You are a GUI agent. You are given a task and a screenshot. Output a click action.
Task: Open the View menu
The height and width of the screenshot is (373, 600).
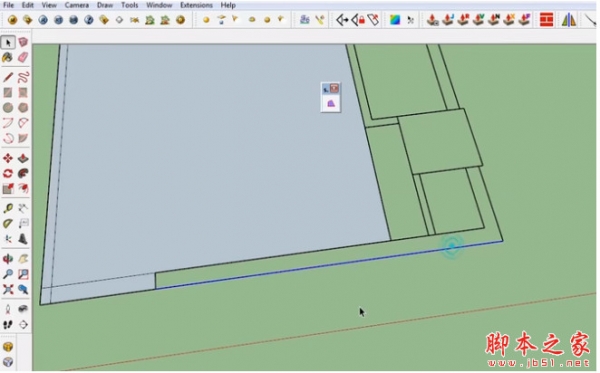click(49, 5)
